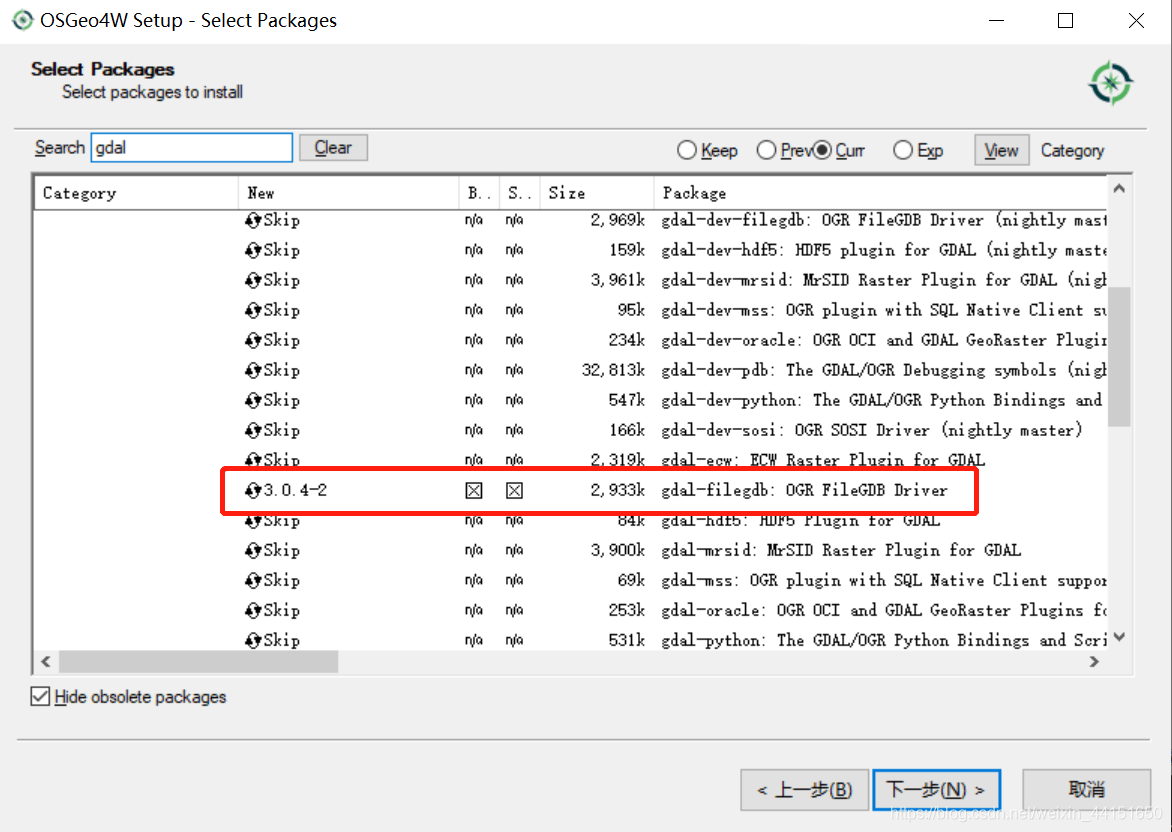The height and width of the screenshot is (832, 1172).
Task: Cycle the 3.0.4-2 version icon for gdal-filegdb
Action: (x=253, y=490)
